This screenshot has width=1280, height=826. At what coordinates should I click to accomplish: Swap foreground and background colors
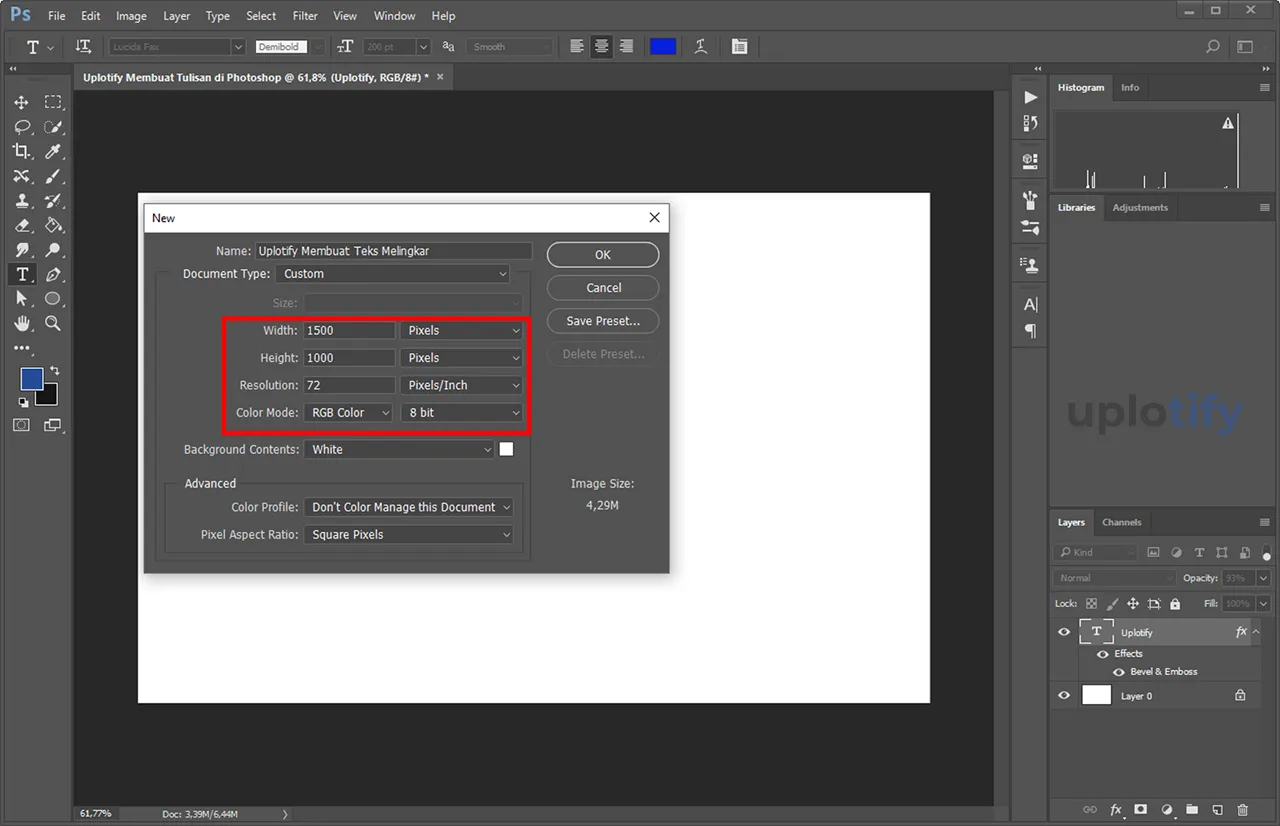click(54, 370)
